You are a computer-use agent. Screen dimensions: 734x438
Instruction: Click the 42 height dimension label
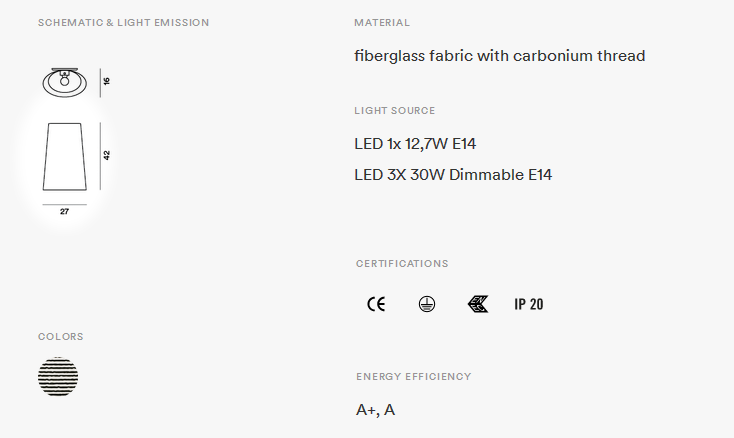[x=107, y=155]
